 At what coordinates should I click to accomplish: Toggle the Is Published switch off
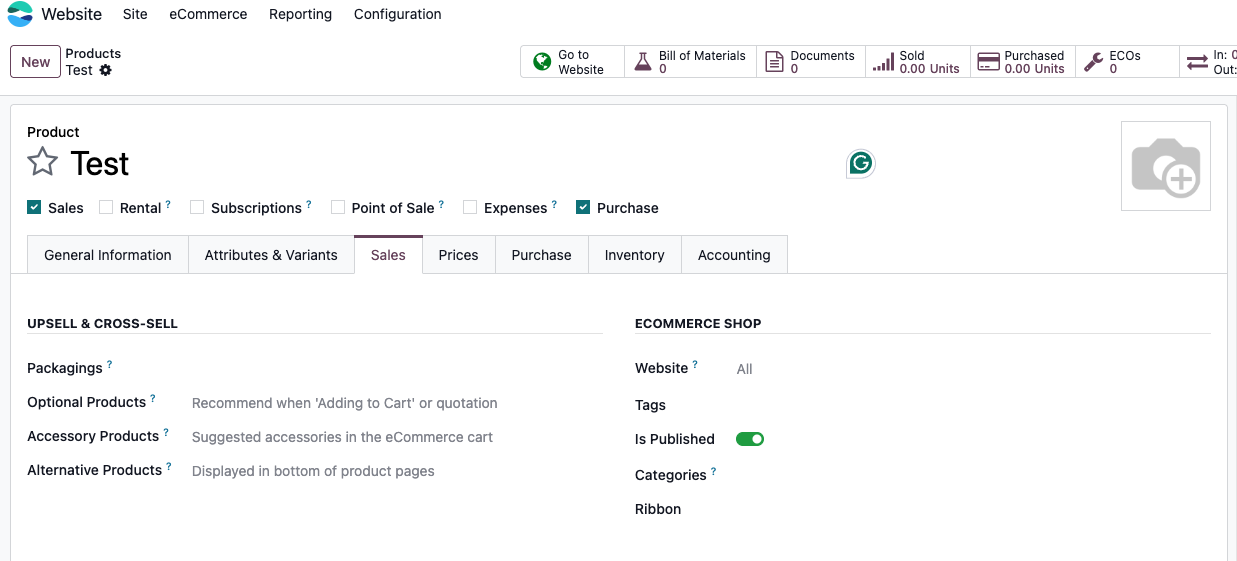(x=750, y=439)
